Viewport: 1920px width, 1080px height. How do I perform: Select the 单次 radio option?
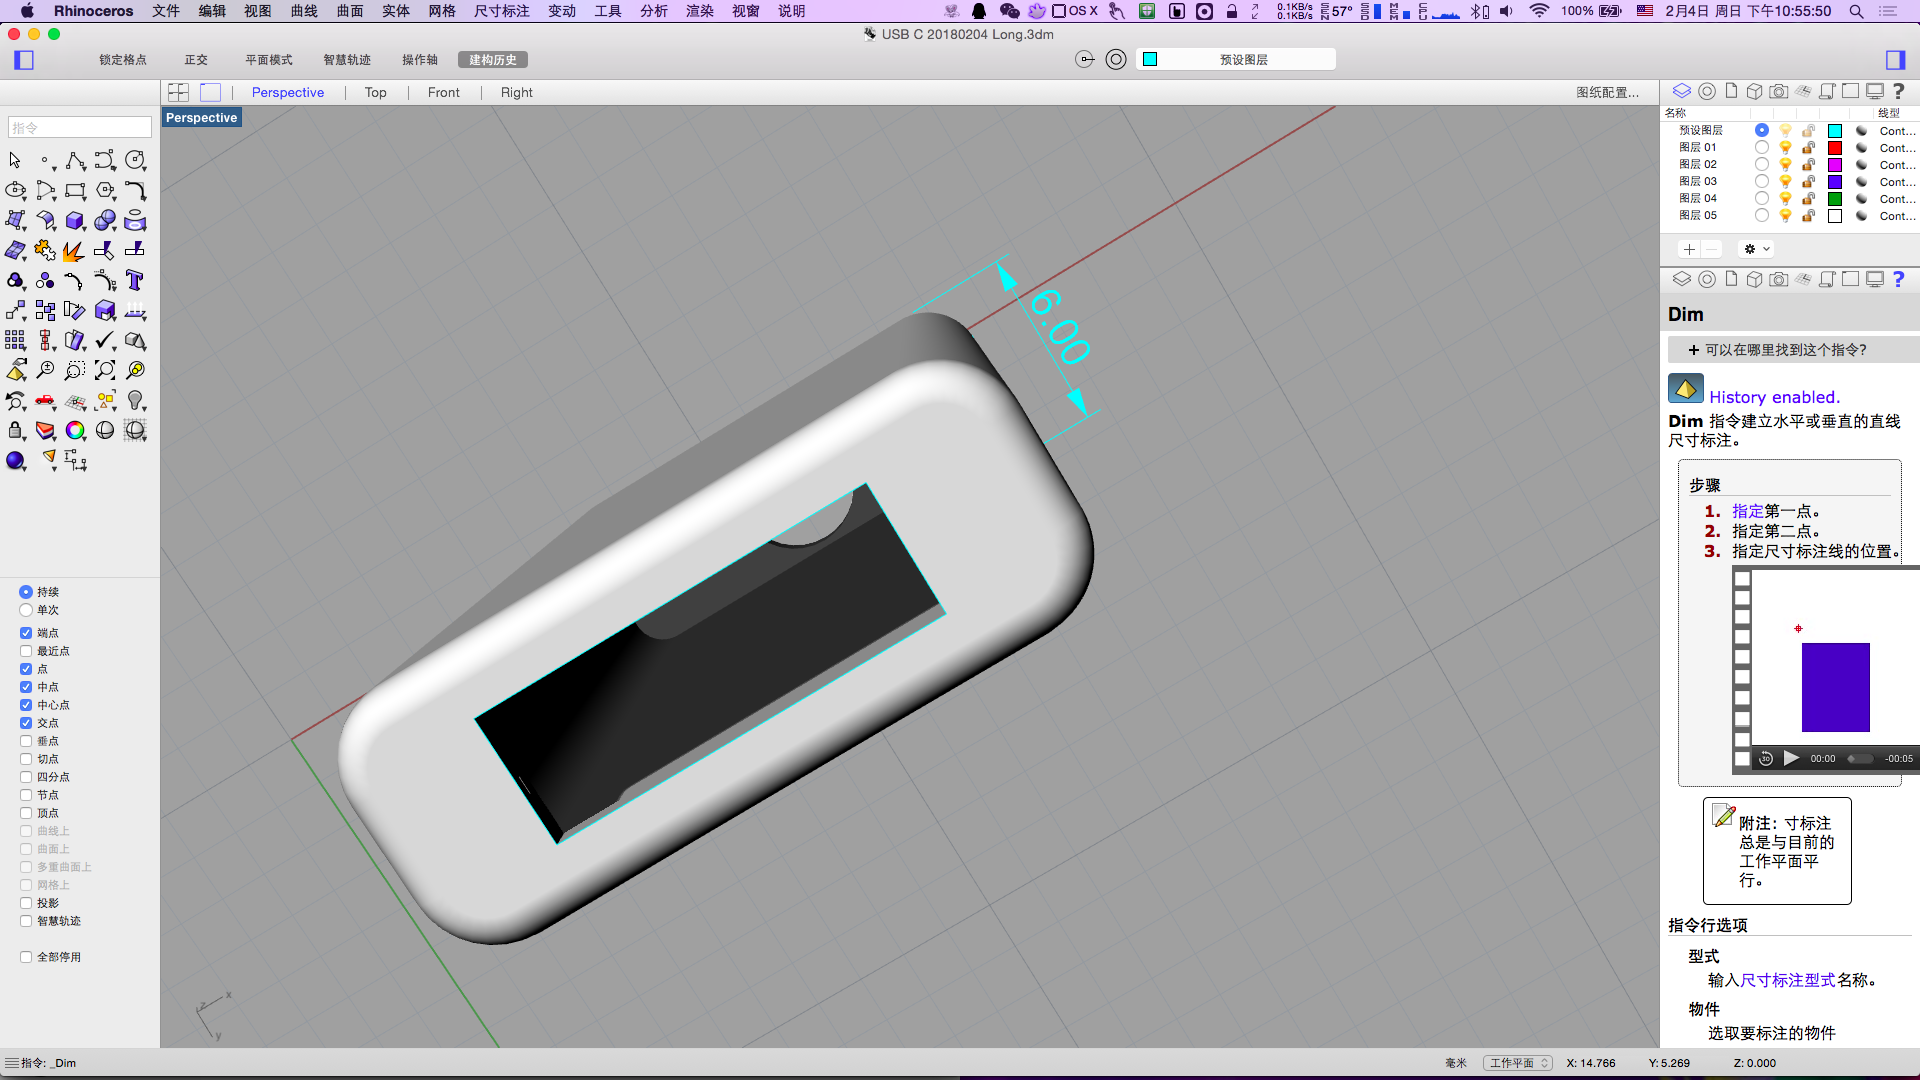tap(26, 610)
